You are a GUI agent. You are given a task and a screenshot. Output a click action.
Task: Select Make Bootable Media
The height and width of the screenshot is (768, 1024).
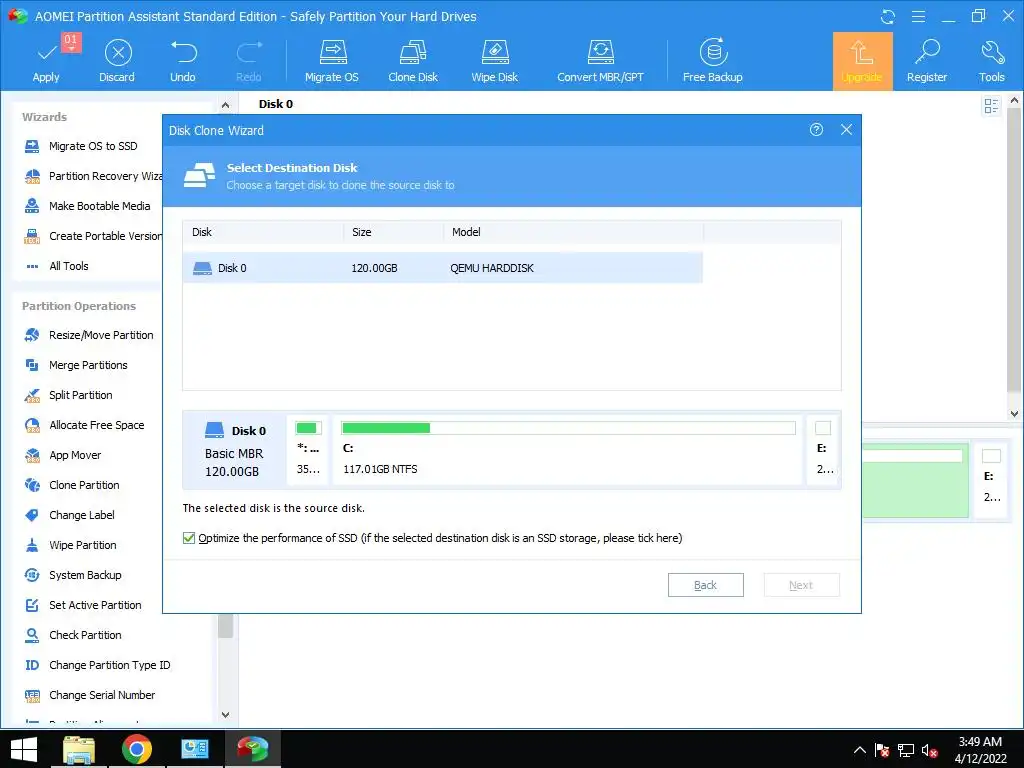87,206
